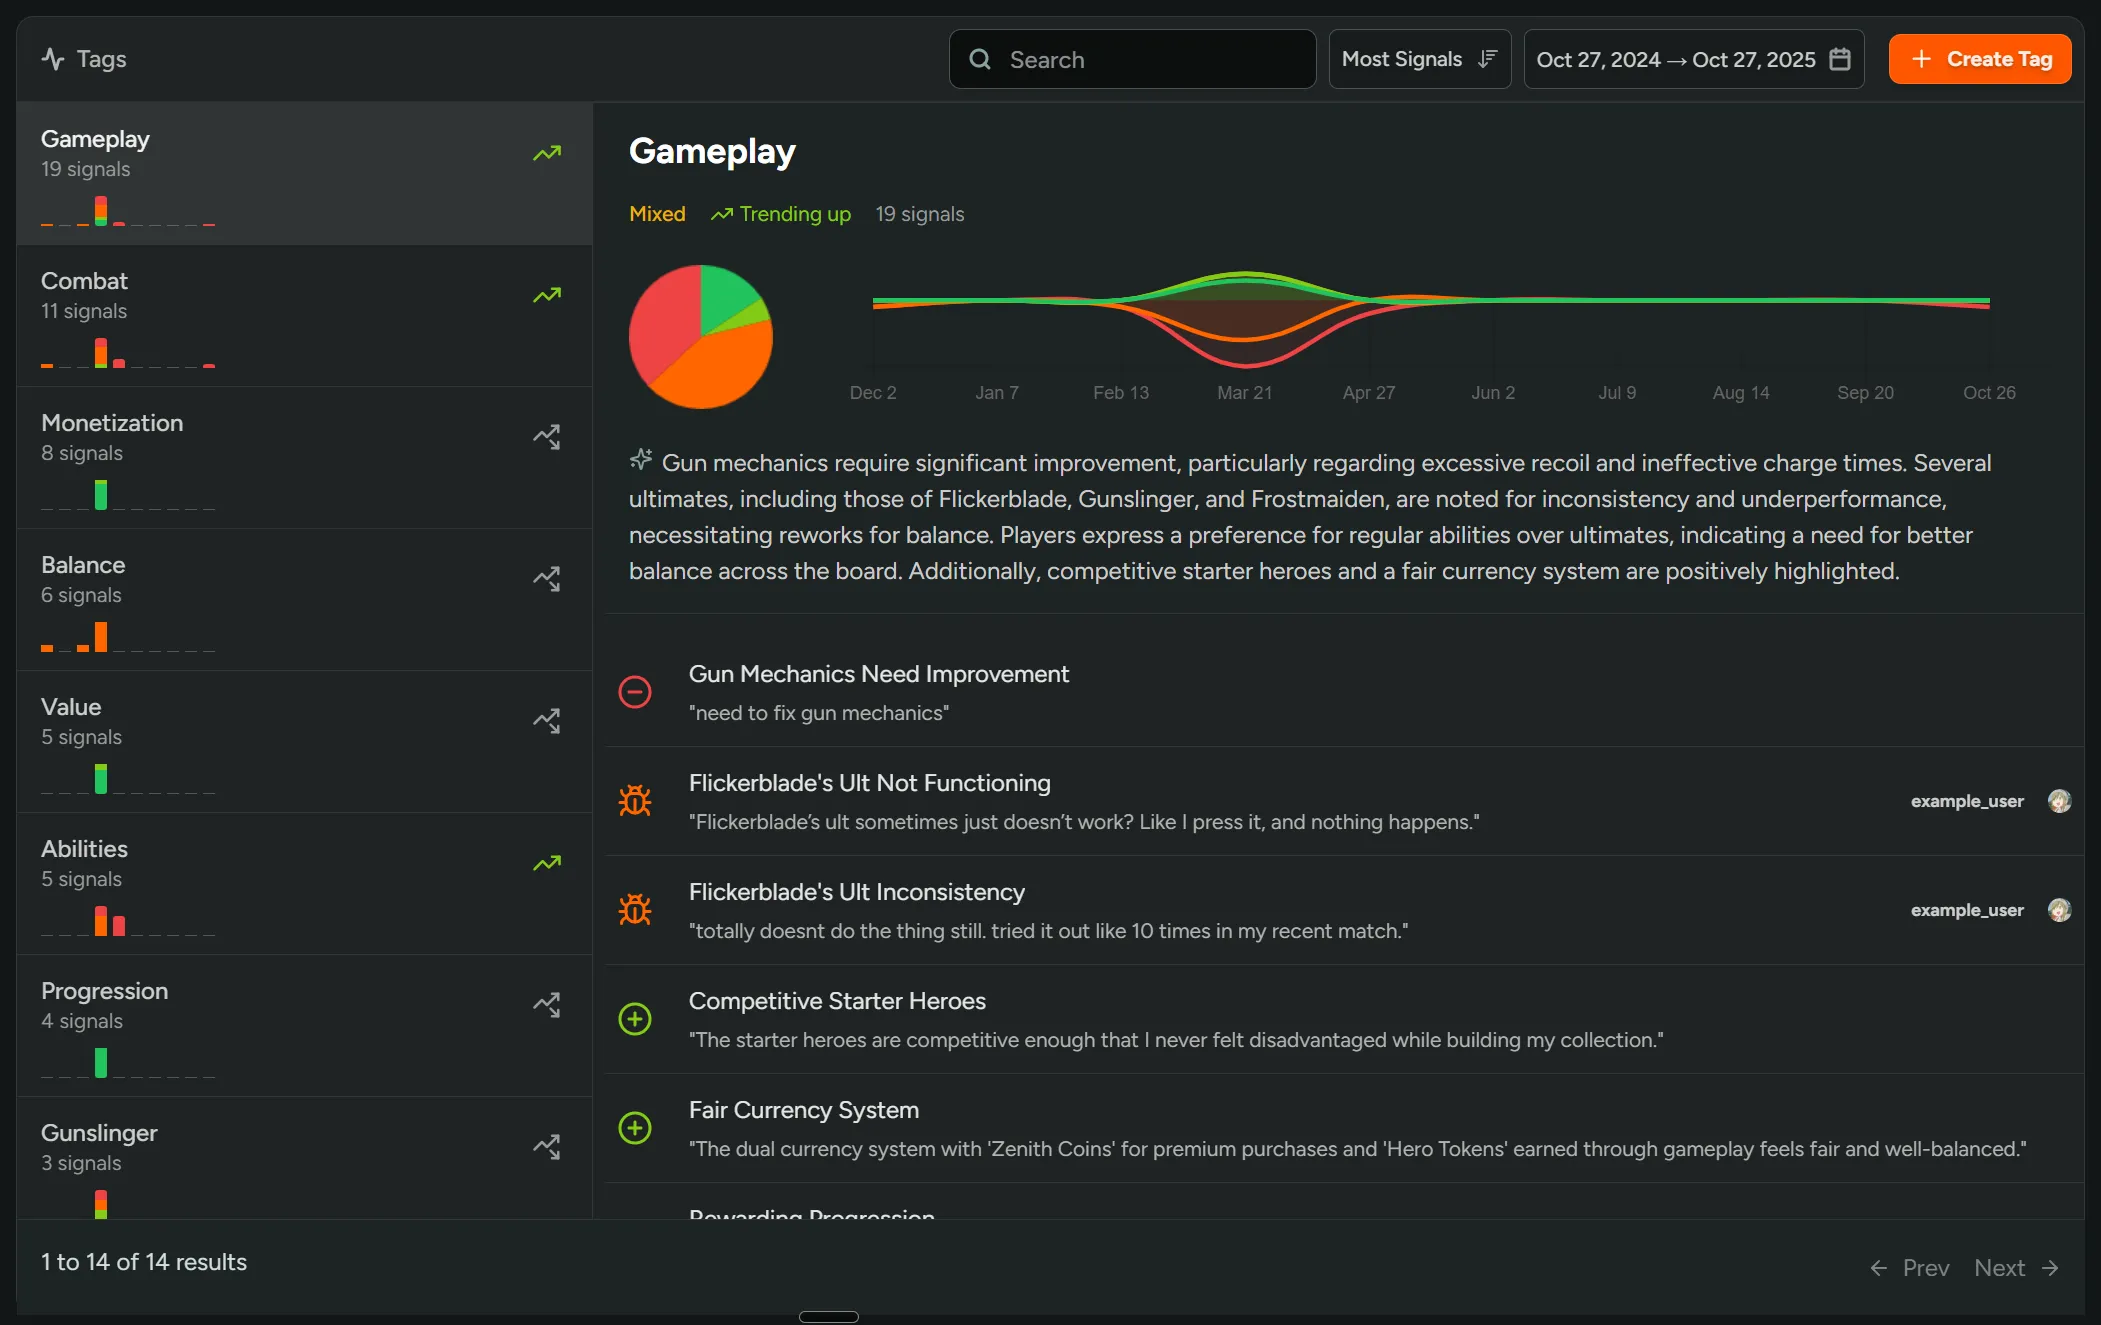The width and height of the screenshot is (2101, 1325).
Task: Click the shuffle trend icon on Monetization tag
Action: 547,437
